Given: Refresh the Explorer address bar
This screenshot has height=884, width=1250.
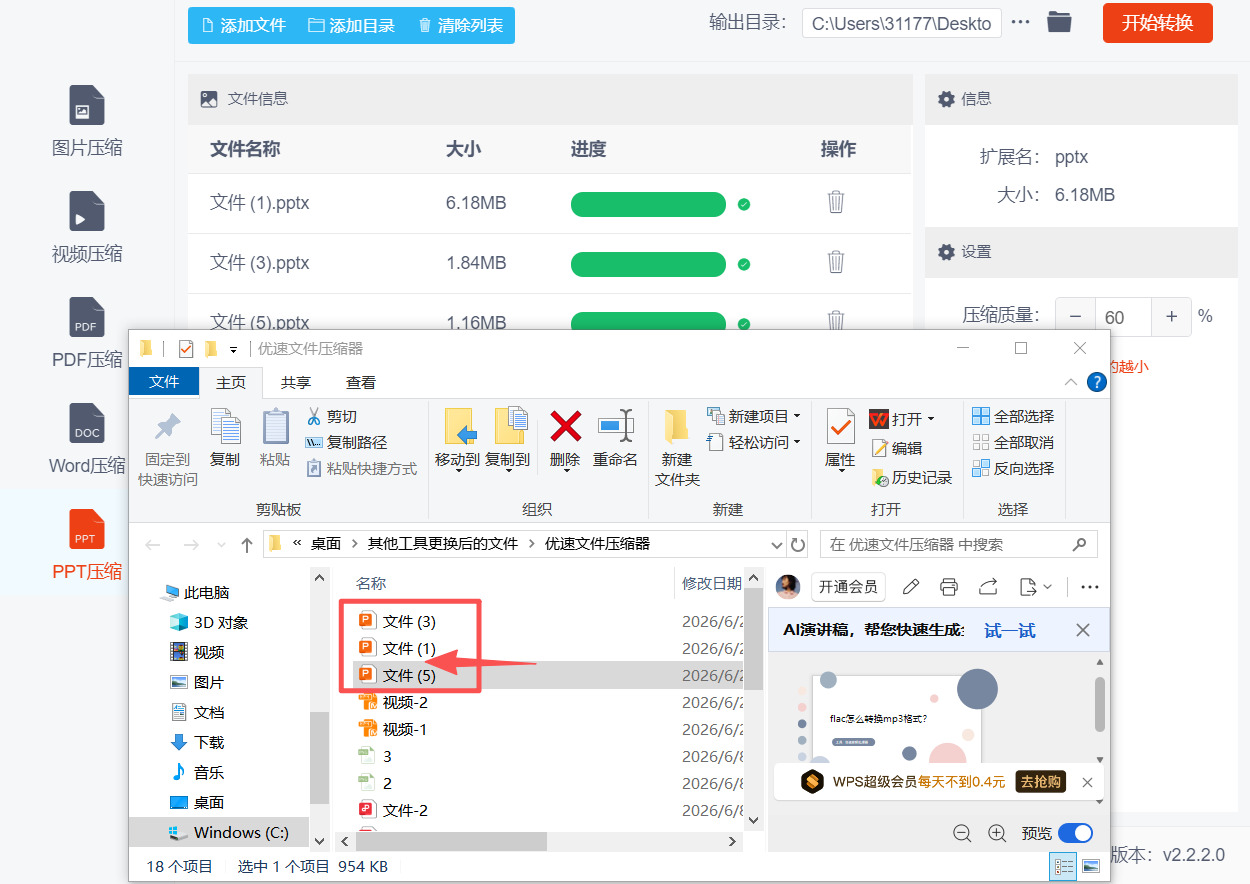Looking at the screenshot, I should pyautogui.click(x=798, y=545).
